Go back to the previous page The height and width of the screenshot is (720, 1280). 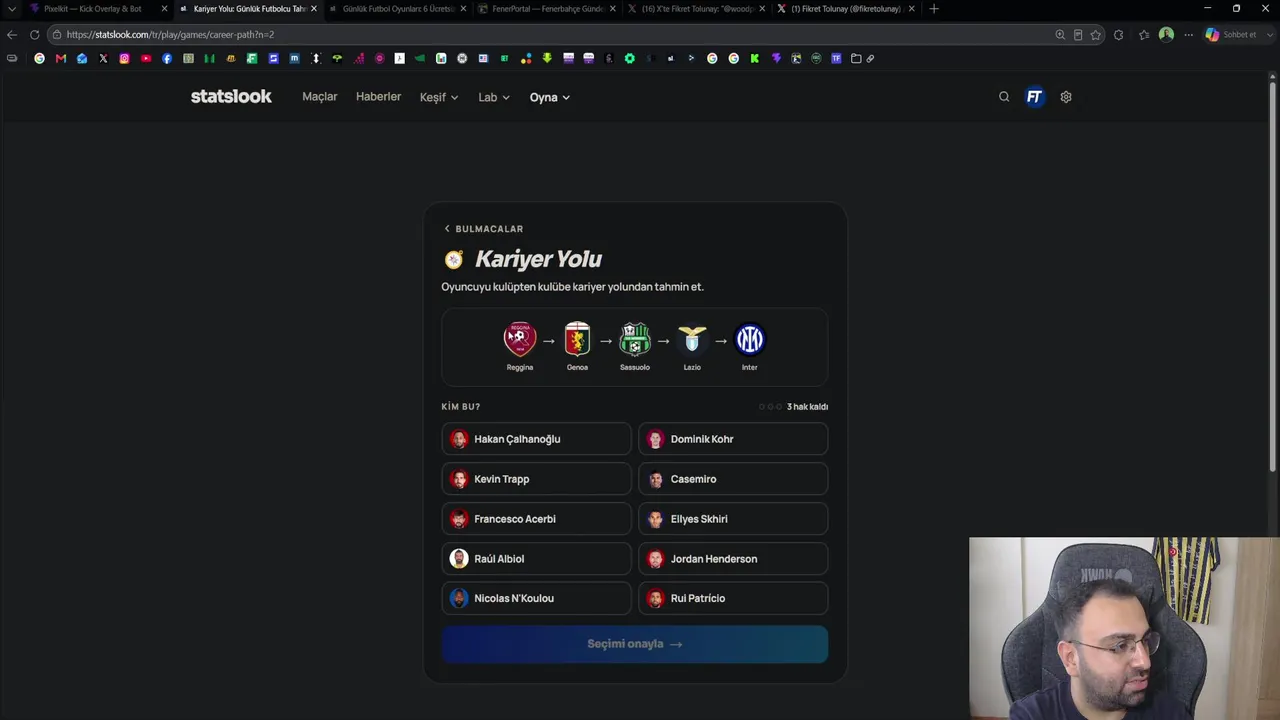tap(12, 34)
